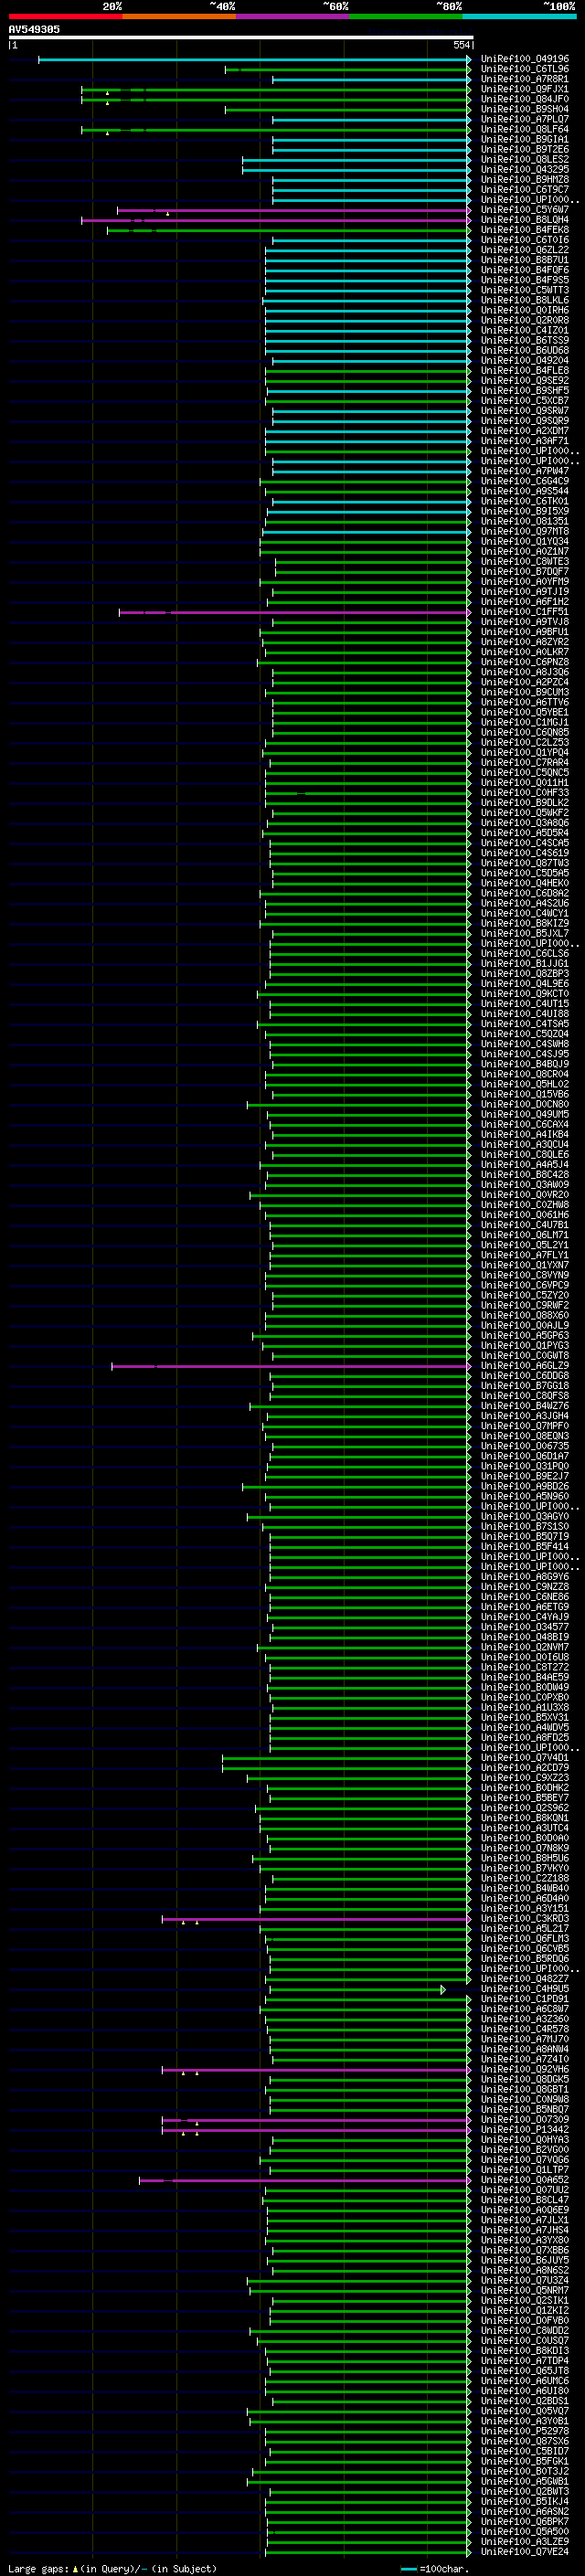Click purple alignment bar of UniRef100_Q0A652
This screenshot has height=2576, width=585.
pos(305,2180)
